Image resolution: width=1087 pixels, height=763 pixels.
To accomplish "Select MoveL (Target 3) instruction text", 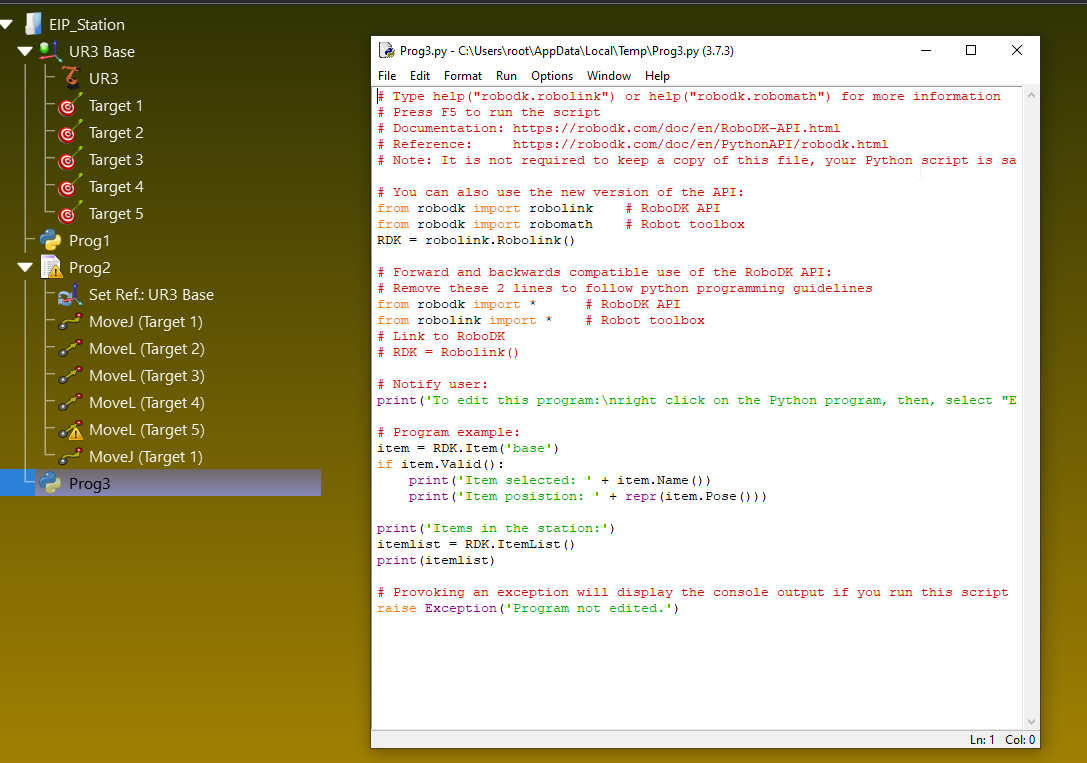I will [x=146, y=376].
